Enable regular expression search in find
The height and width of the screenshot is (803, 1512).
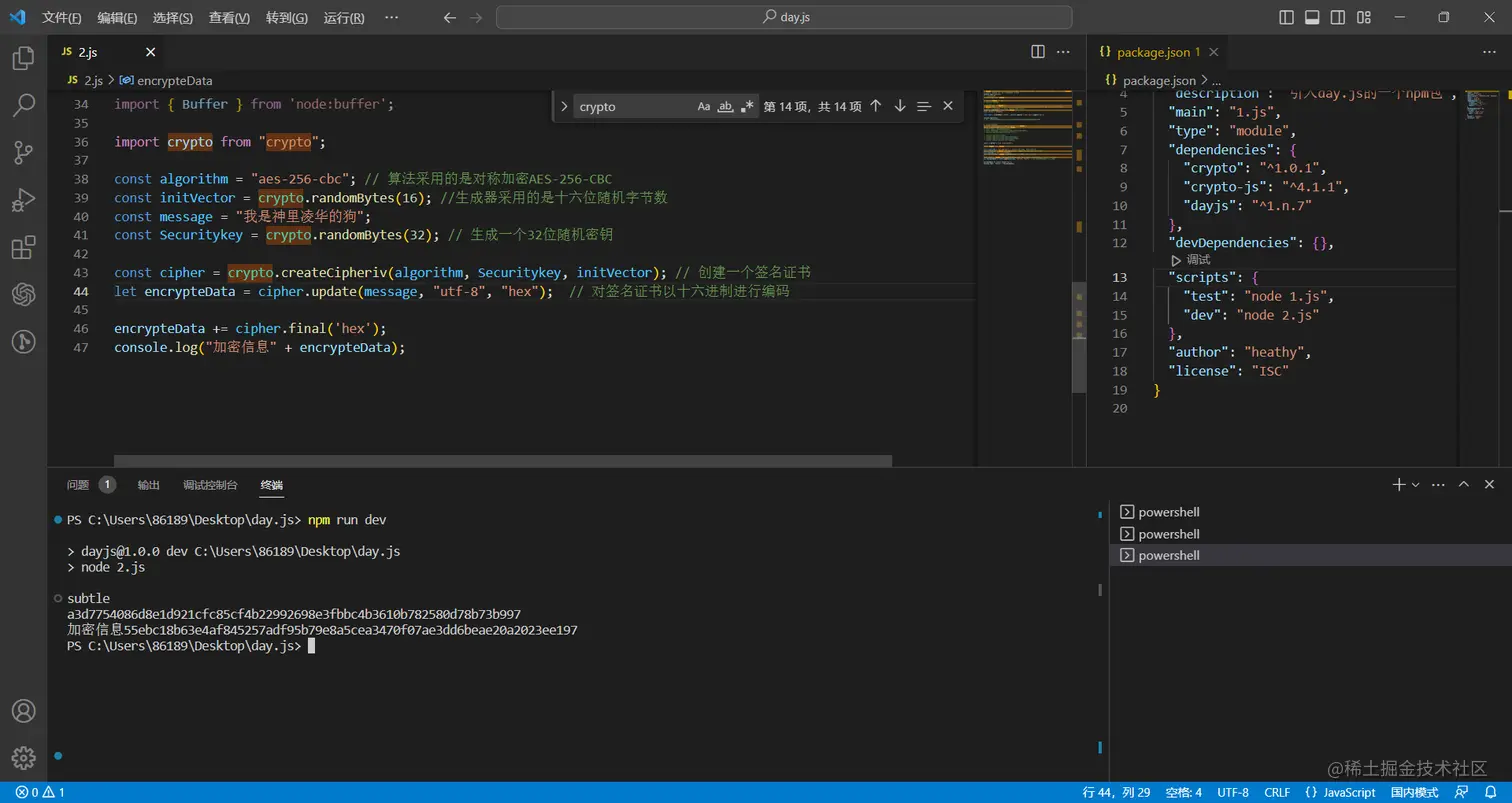(747, 106)
